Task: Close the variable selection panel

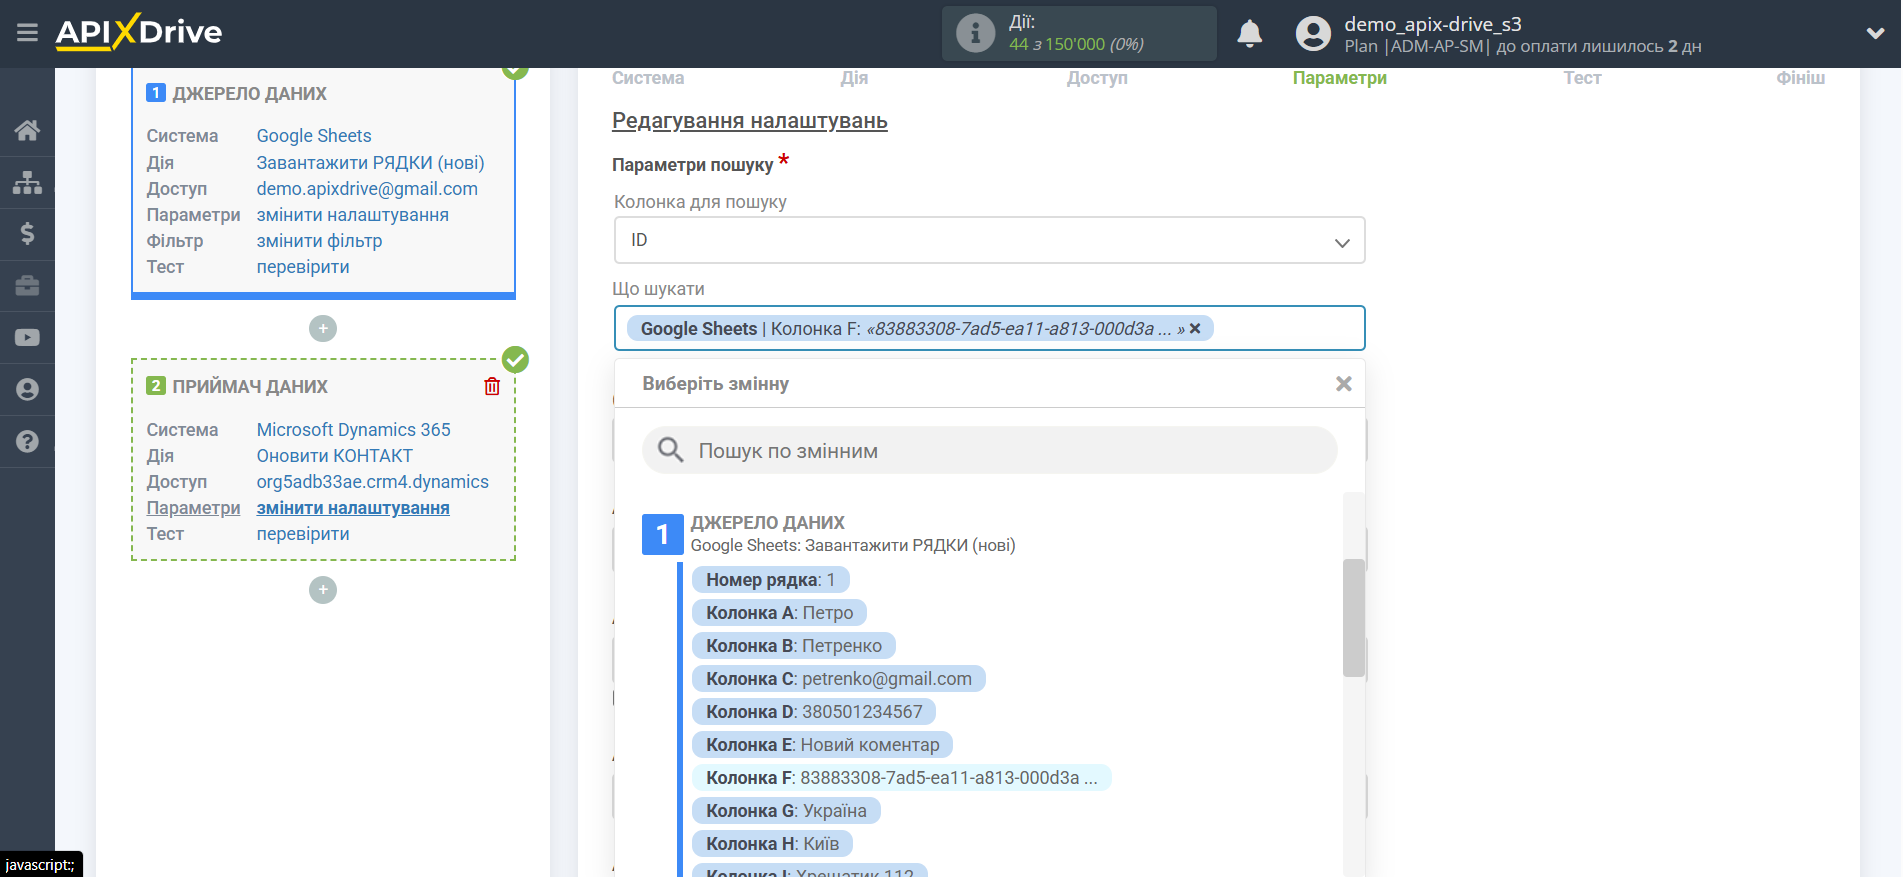Action: point(1344,384)
